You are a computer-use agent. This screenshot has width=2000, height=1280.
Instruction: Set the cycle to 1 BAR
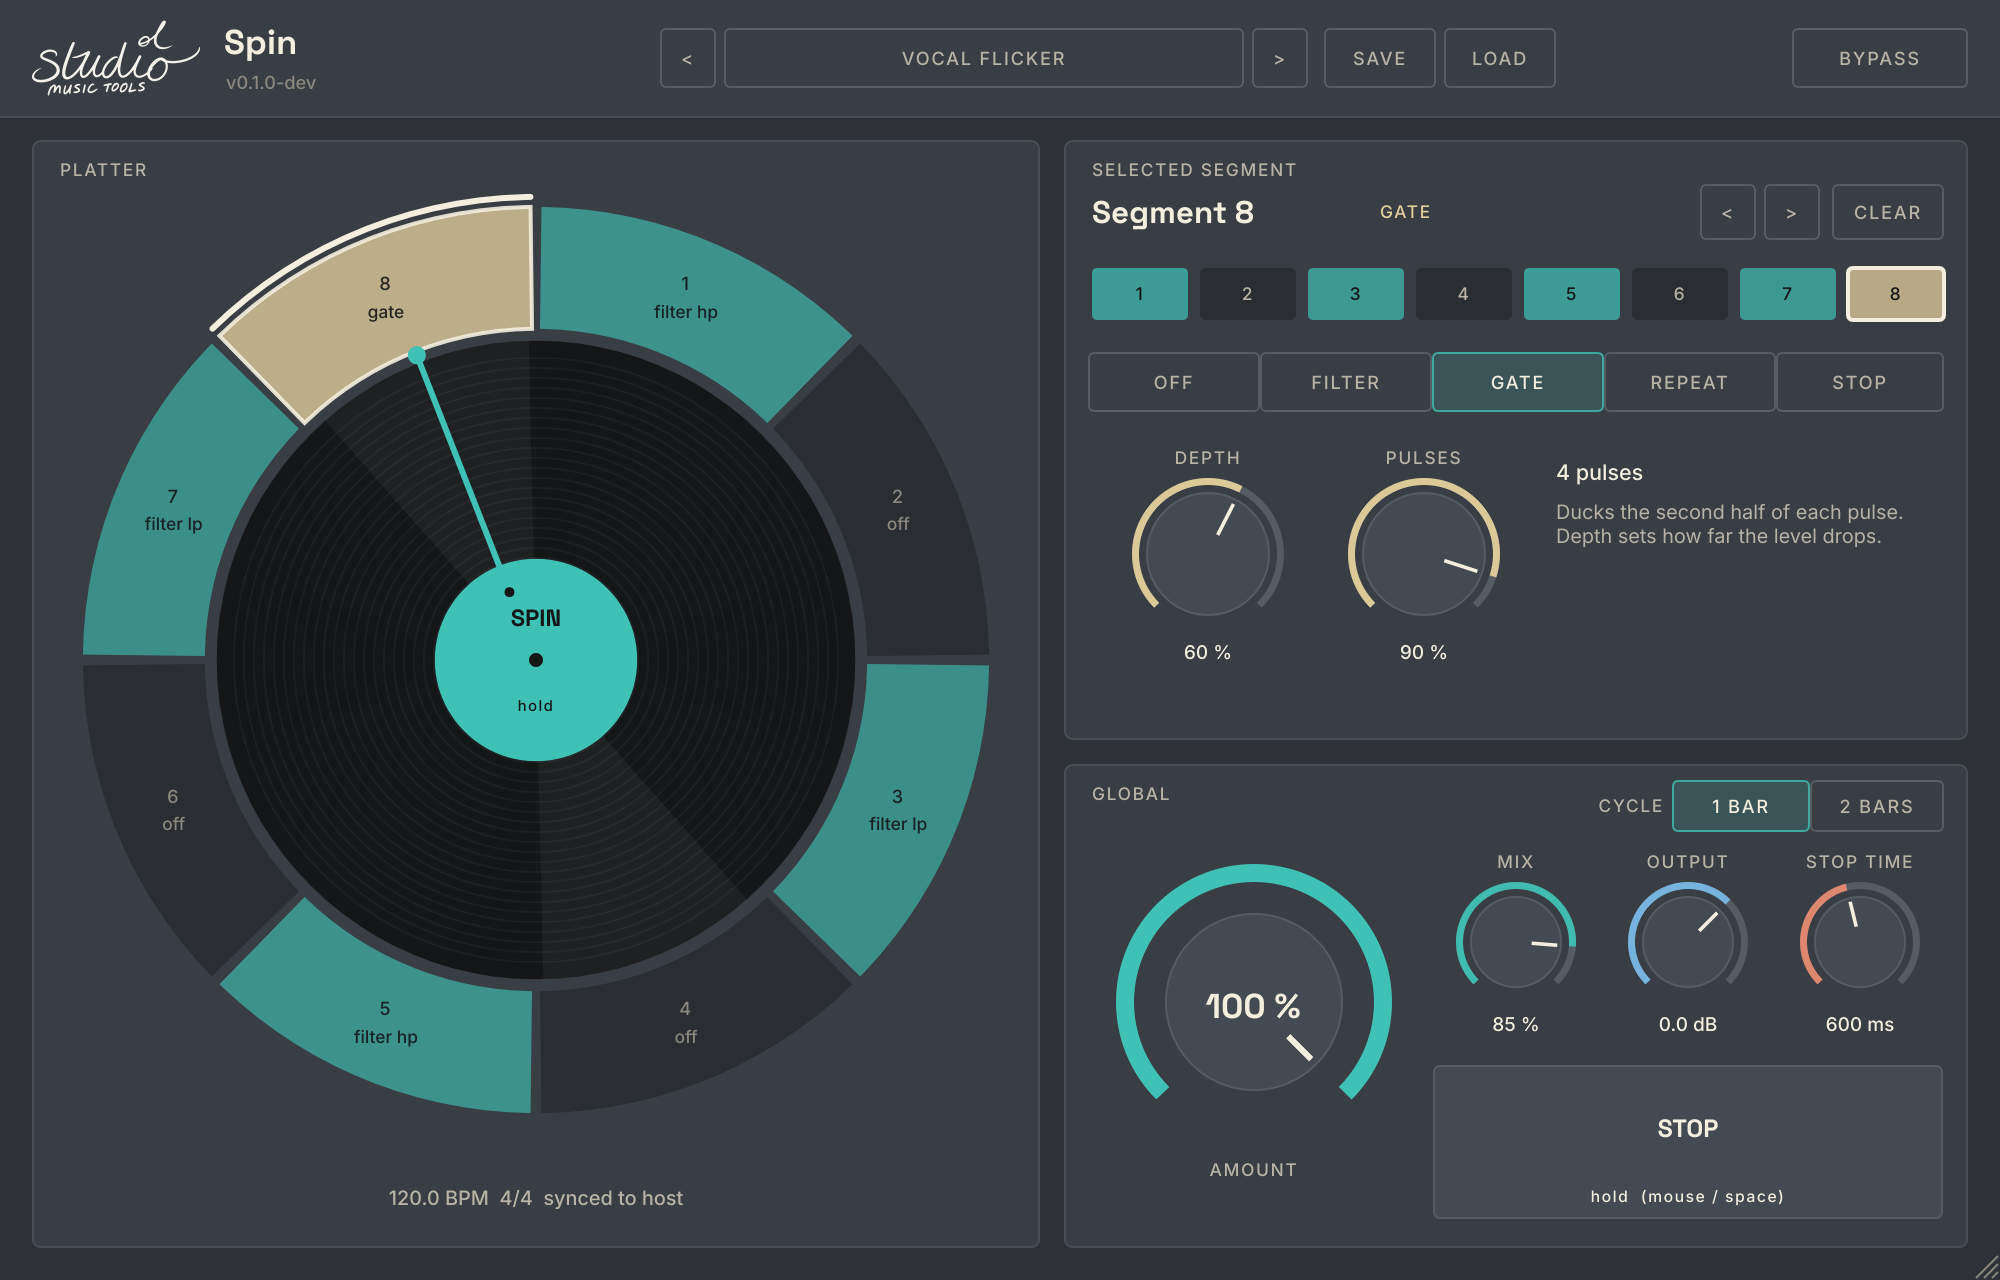coord(1740,806)
